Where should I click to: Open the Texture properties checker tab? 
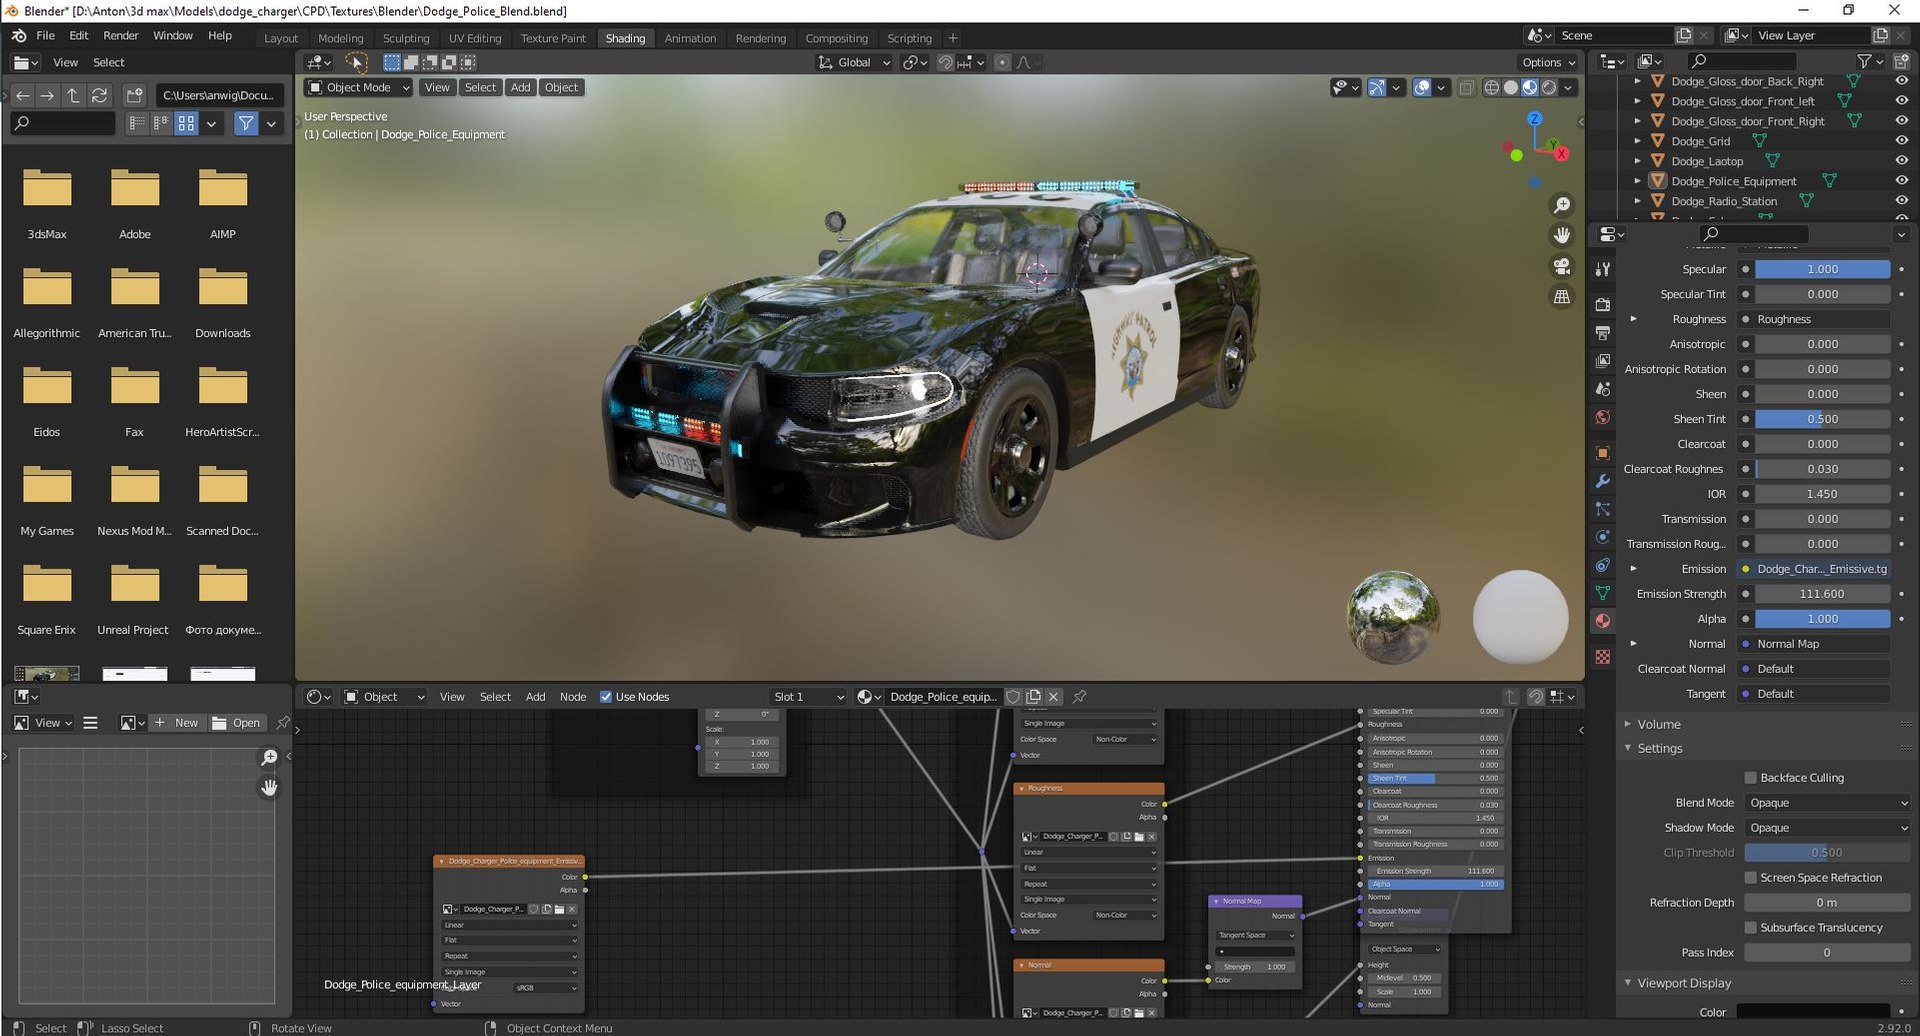pyautogui.click(x=1603, y=657)
